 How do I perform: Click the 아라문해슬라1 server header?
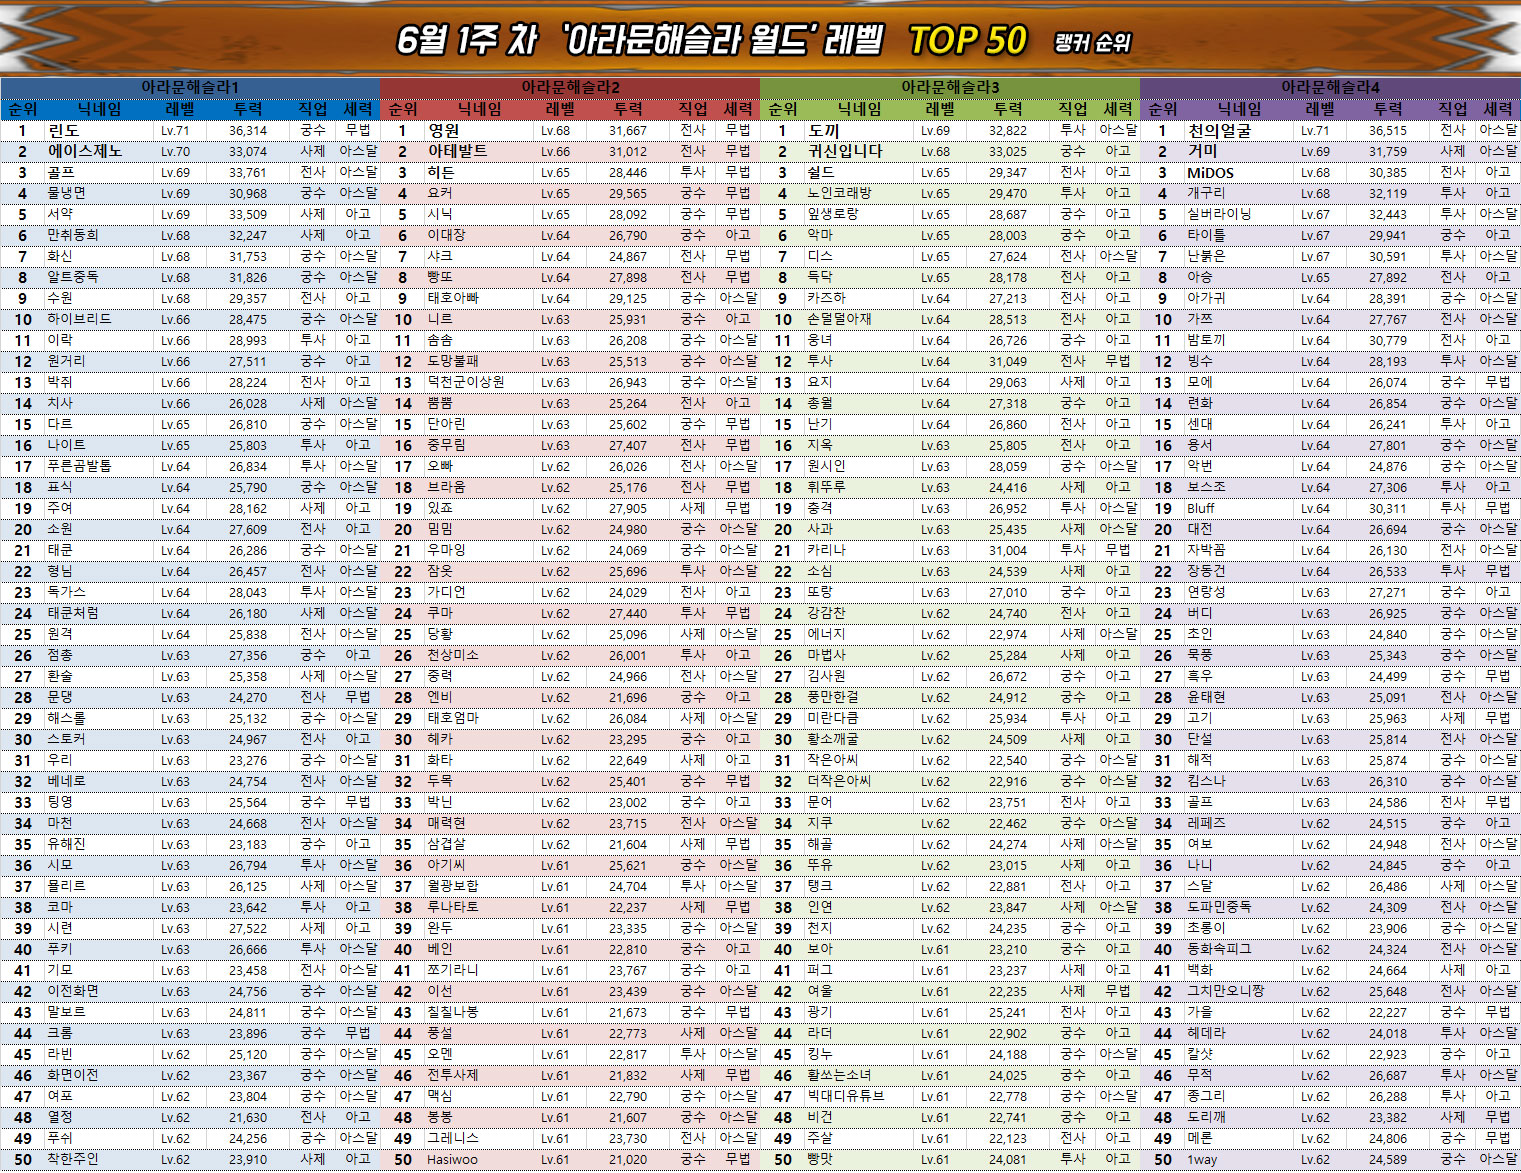point(190,87)
